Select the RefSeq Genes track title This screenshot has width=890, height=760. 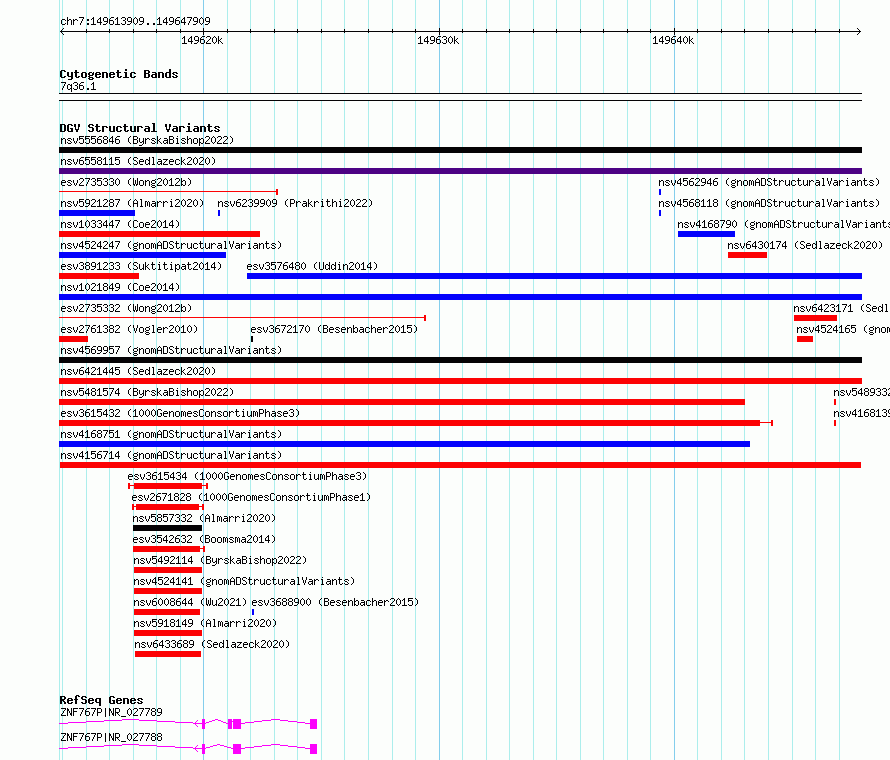pyautogui.click(x=102, y=700)
